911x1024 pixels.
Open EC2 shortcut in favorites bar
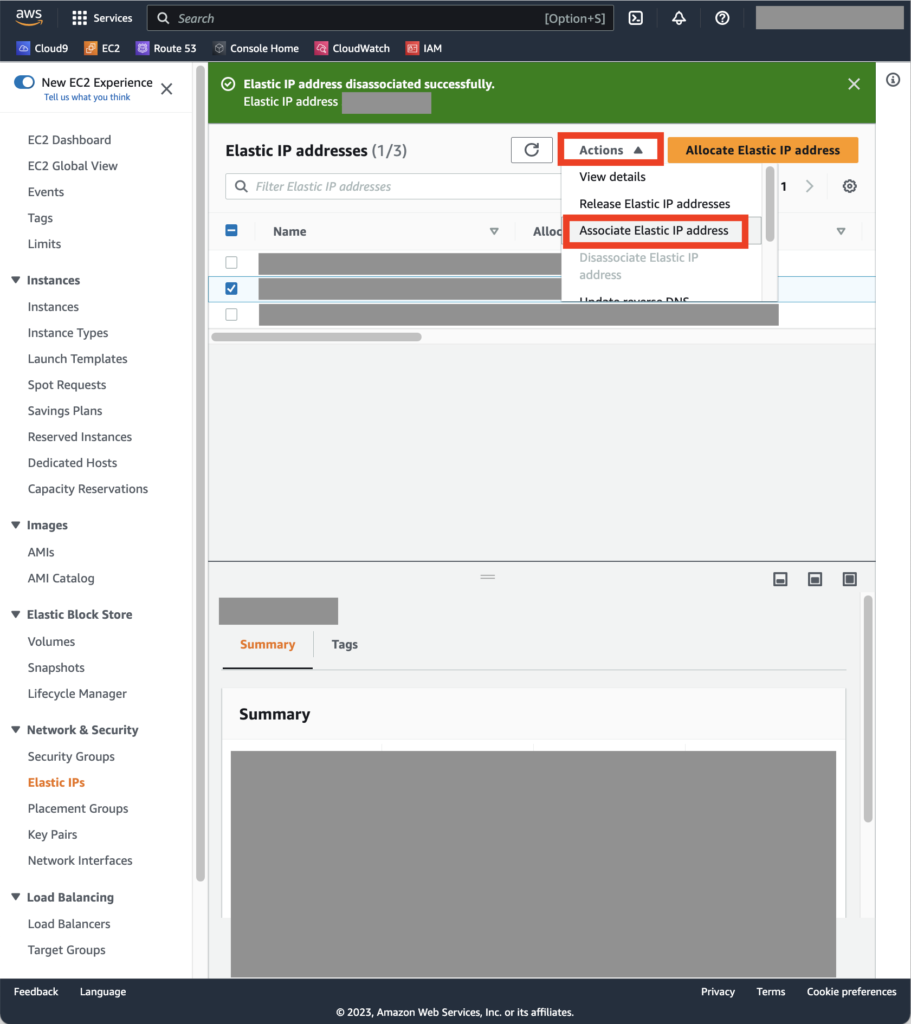pyautogui.click(x=103, y=48)
